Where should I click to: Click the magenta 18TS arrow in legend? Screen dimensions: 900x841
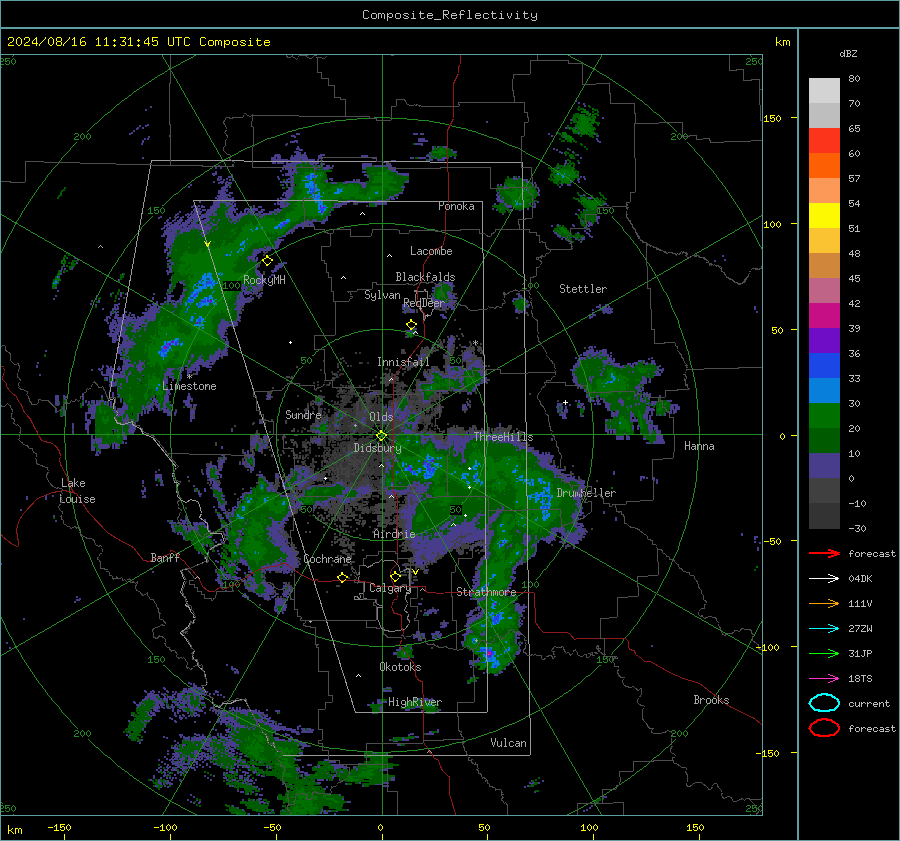click(824, 678)
